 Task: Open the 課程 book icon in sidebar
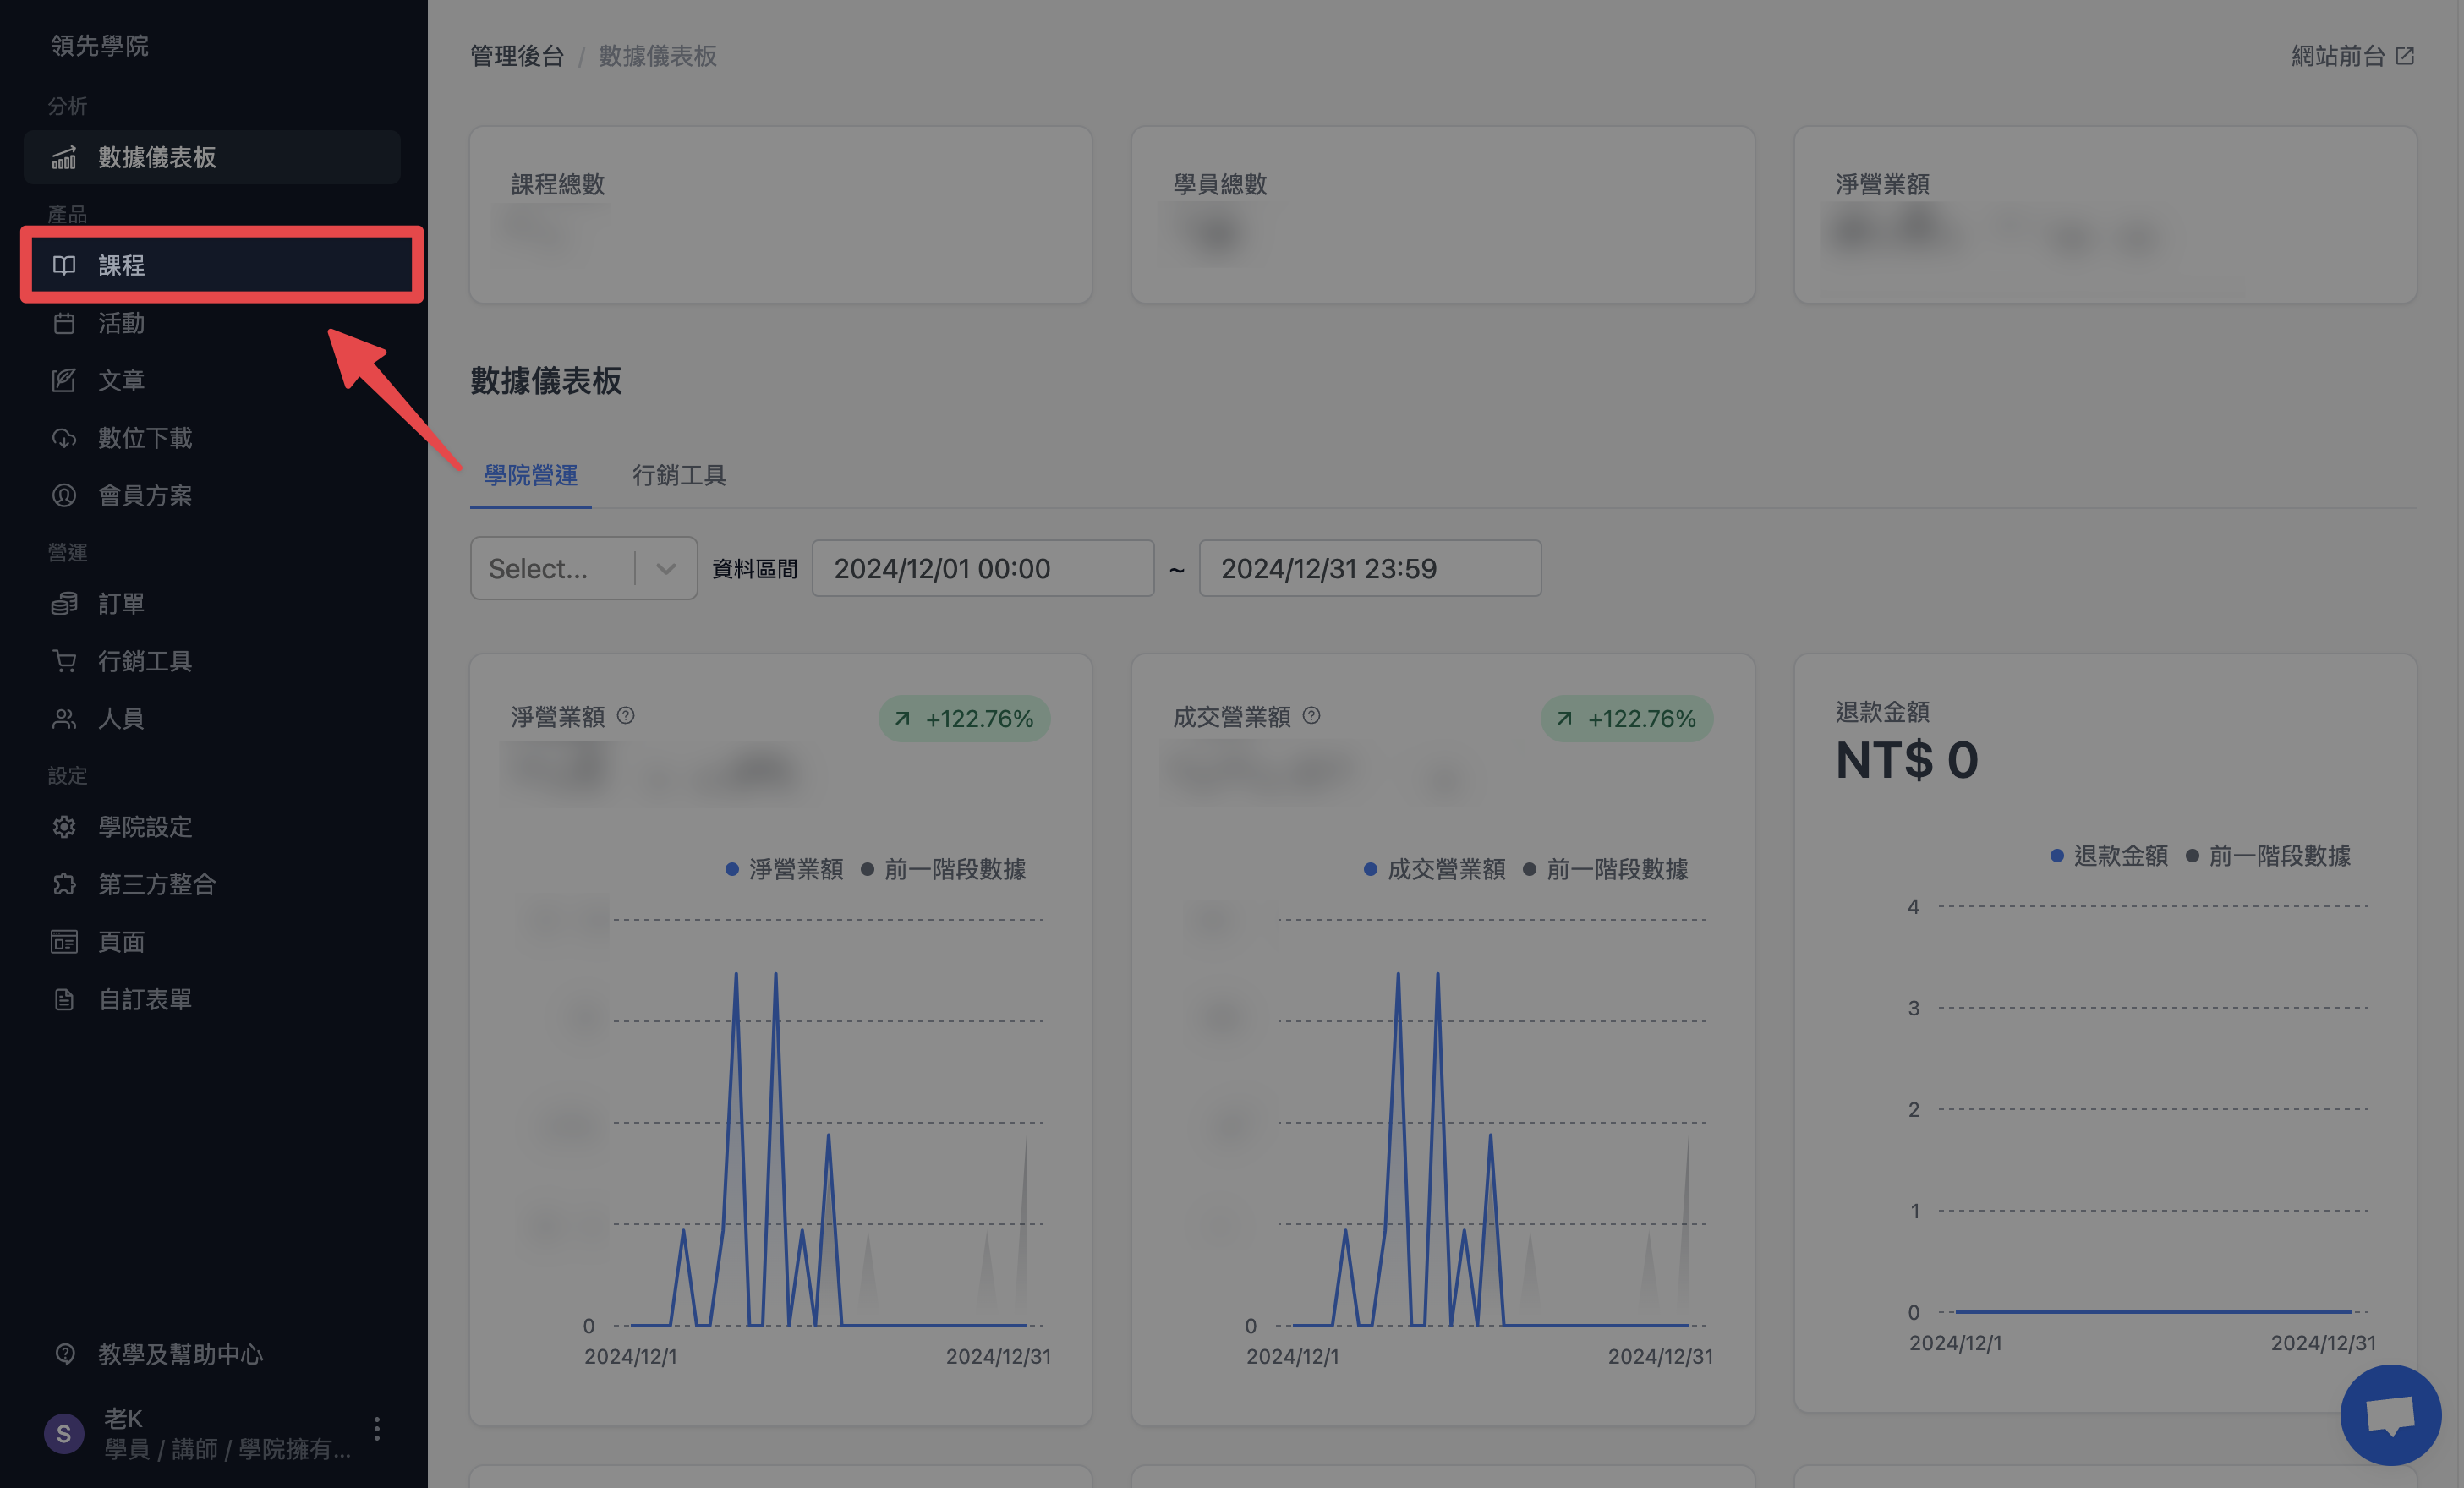tap(64, 265)
